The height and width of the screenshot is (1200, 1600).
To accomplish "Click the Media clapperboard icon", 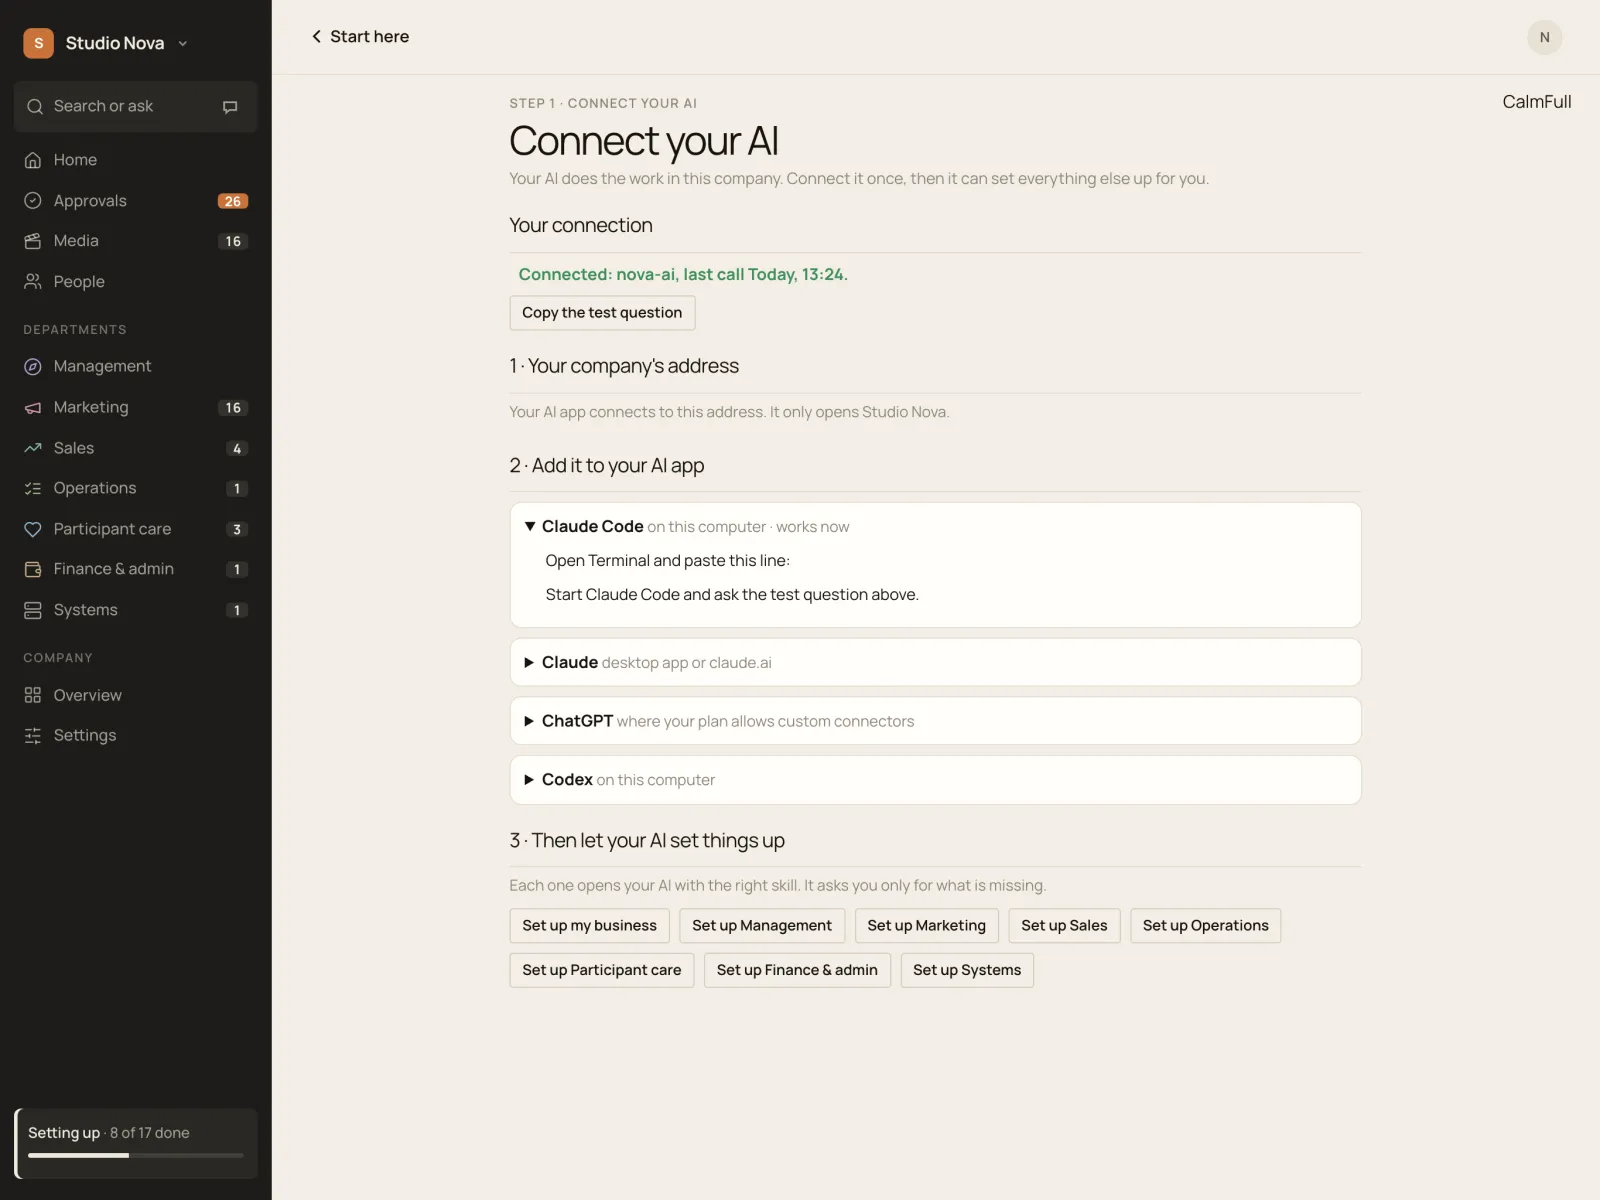I will tap(33, 241).
